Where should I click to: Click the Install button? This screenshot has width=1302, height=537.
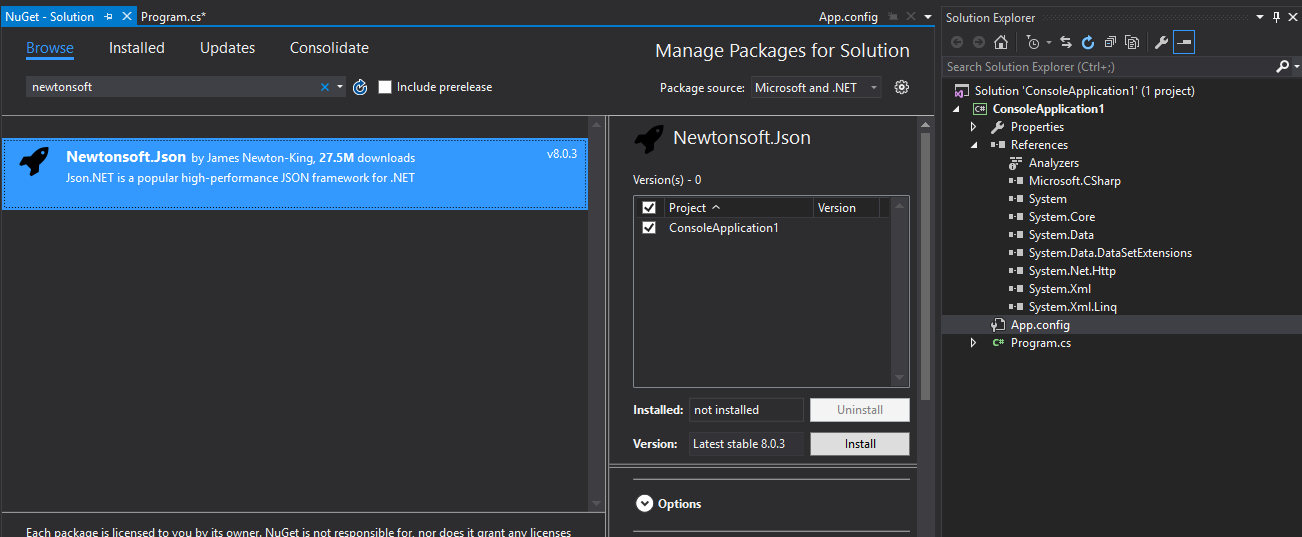click(859, 444)
